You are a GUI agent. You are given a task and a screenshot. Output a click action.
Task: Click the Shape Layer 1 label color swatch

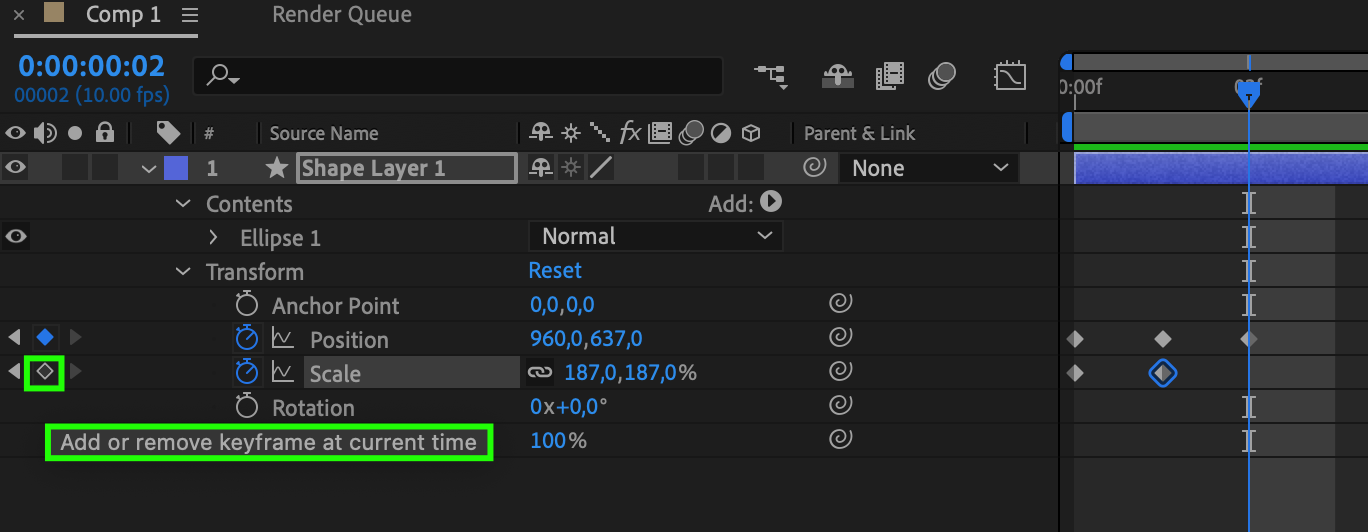(x=175, y=168)
